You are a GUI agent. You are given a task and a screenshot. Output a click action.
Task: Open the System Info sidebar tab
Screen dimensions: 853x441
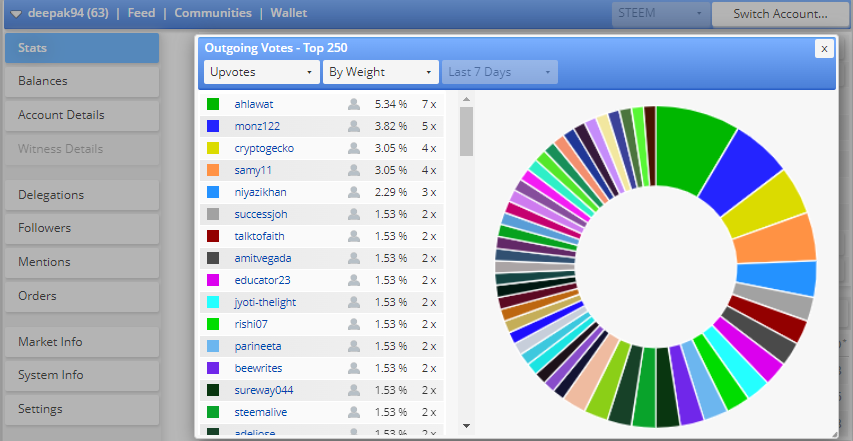pos(82,375)
